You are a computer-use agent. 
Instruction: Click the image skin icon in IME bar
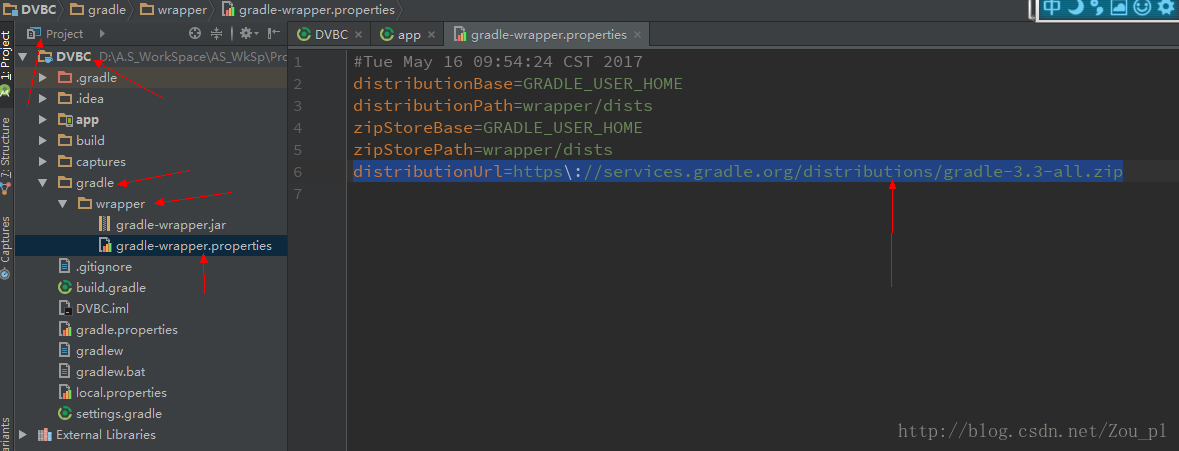pos(1119,8)
